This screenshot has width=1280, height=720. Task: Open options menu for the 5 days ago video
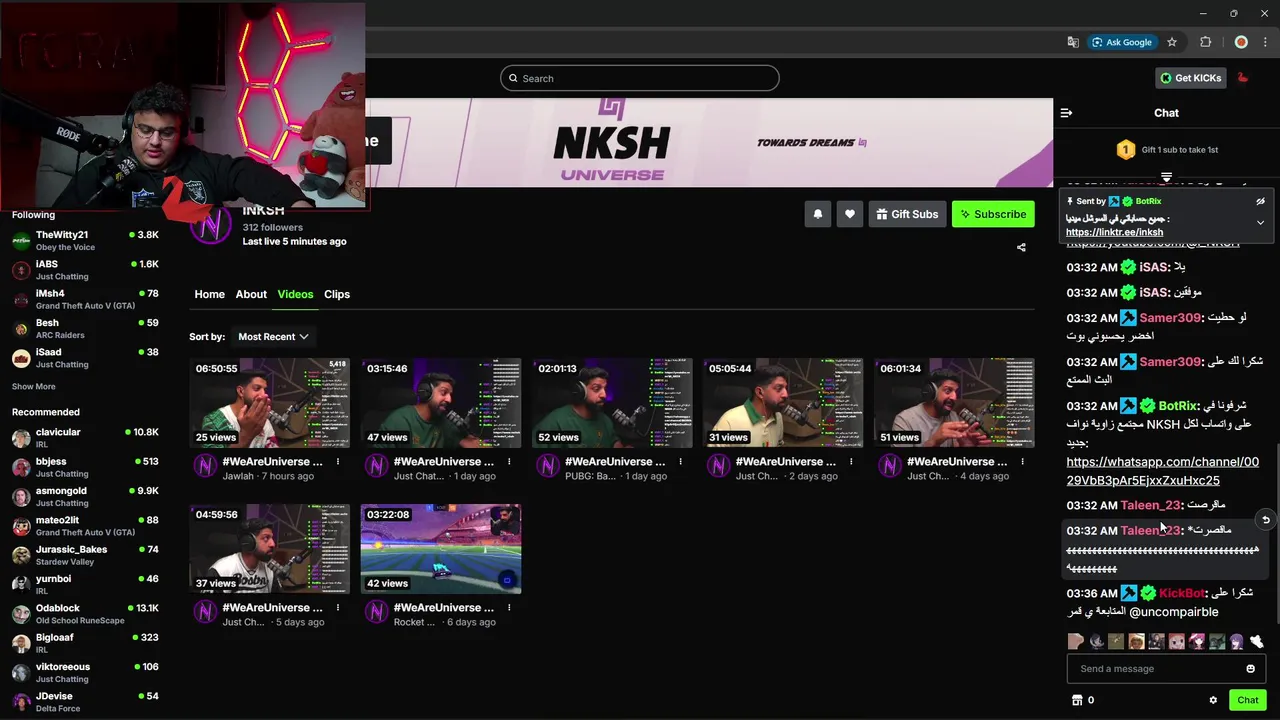(338, 607)
